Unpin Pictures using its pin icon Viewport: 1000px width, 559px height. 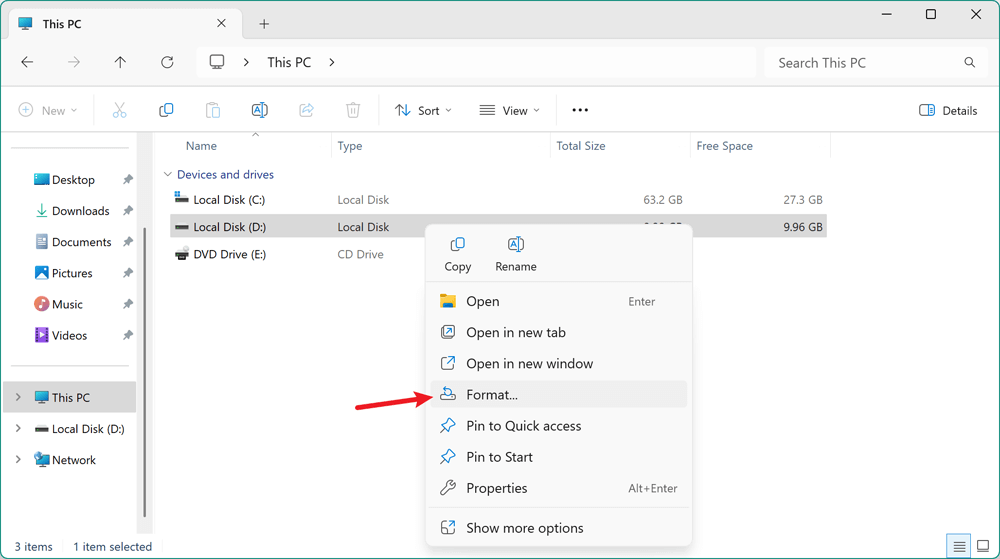tap(128, 273)
